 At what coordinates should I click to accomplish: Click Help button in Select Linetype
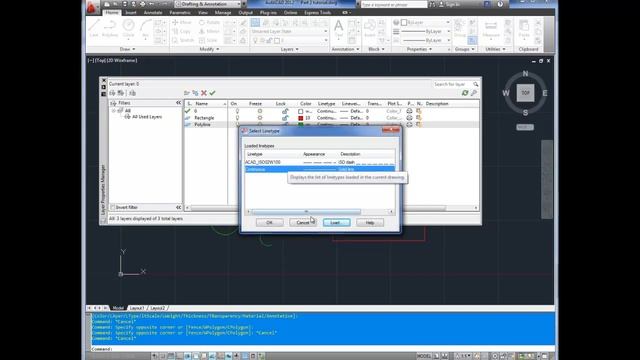pyautogui.click(x=370, y=222)
